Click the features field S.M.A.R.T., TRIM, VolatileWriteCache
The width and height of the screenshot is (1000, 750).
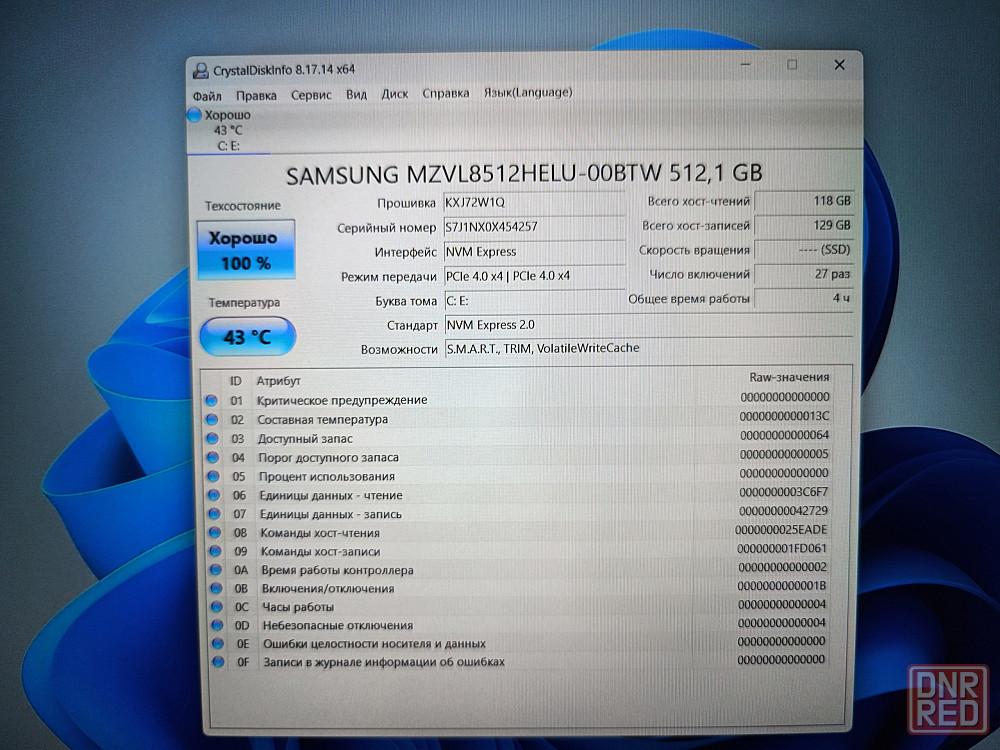tap(648, 348)
